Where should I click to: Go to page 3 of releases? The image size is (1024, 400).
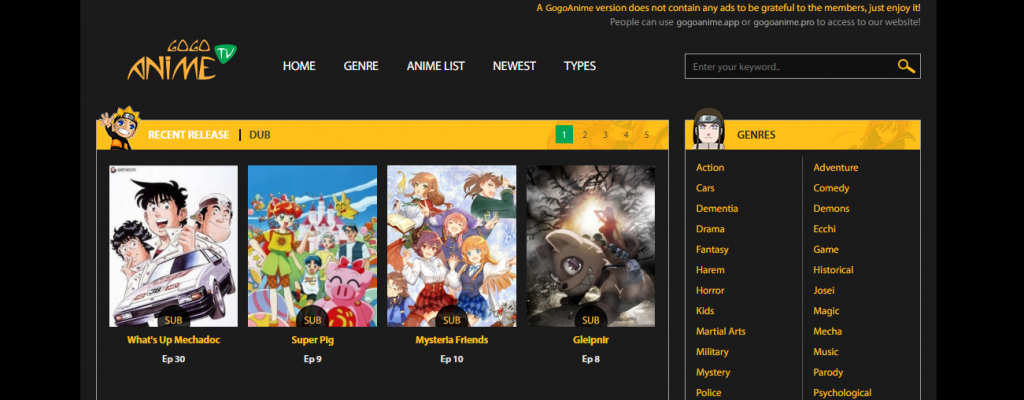tap(605, 135)
